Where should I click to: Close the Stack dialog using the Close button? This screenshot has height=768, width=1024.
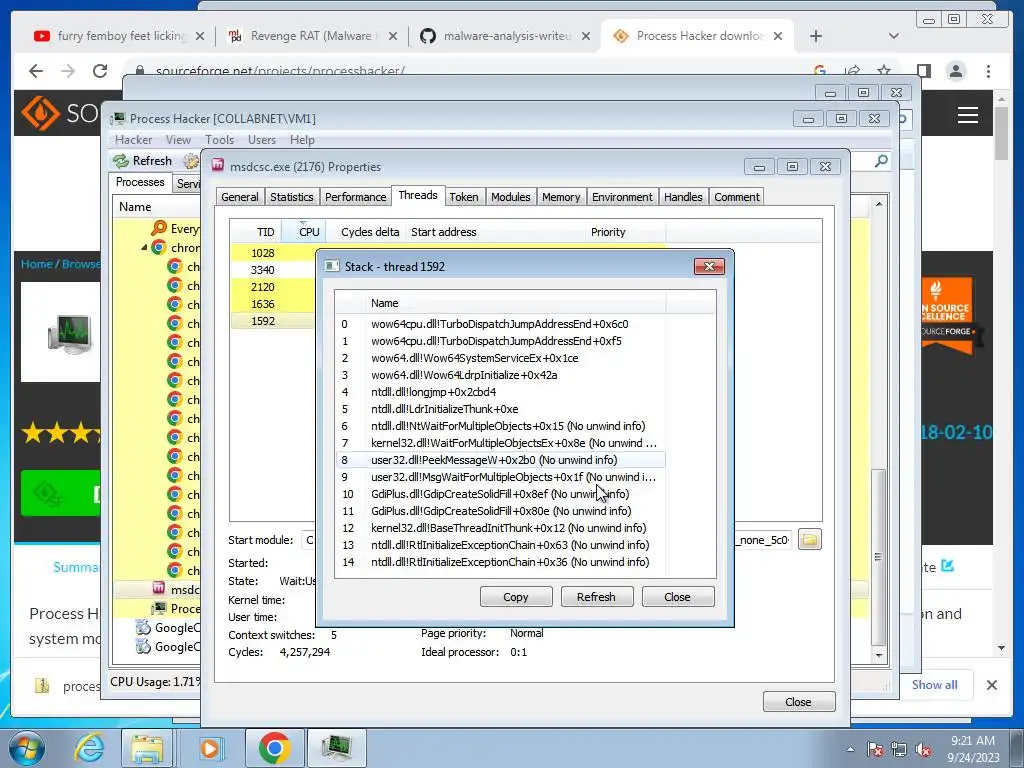point(677,597)
